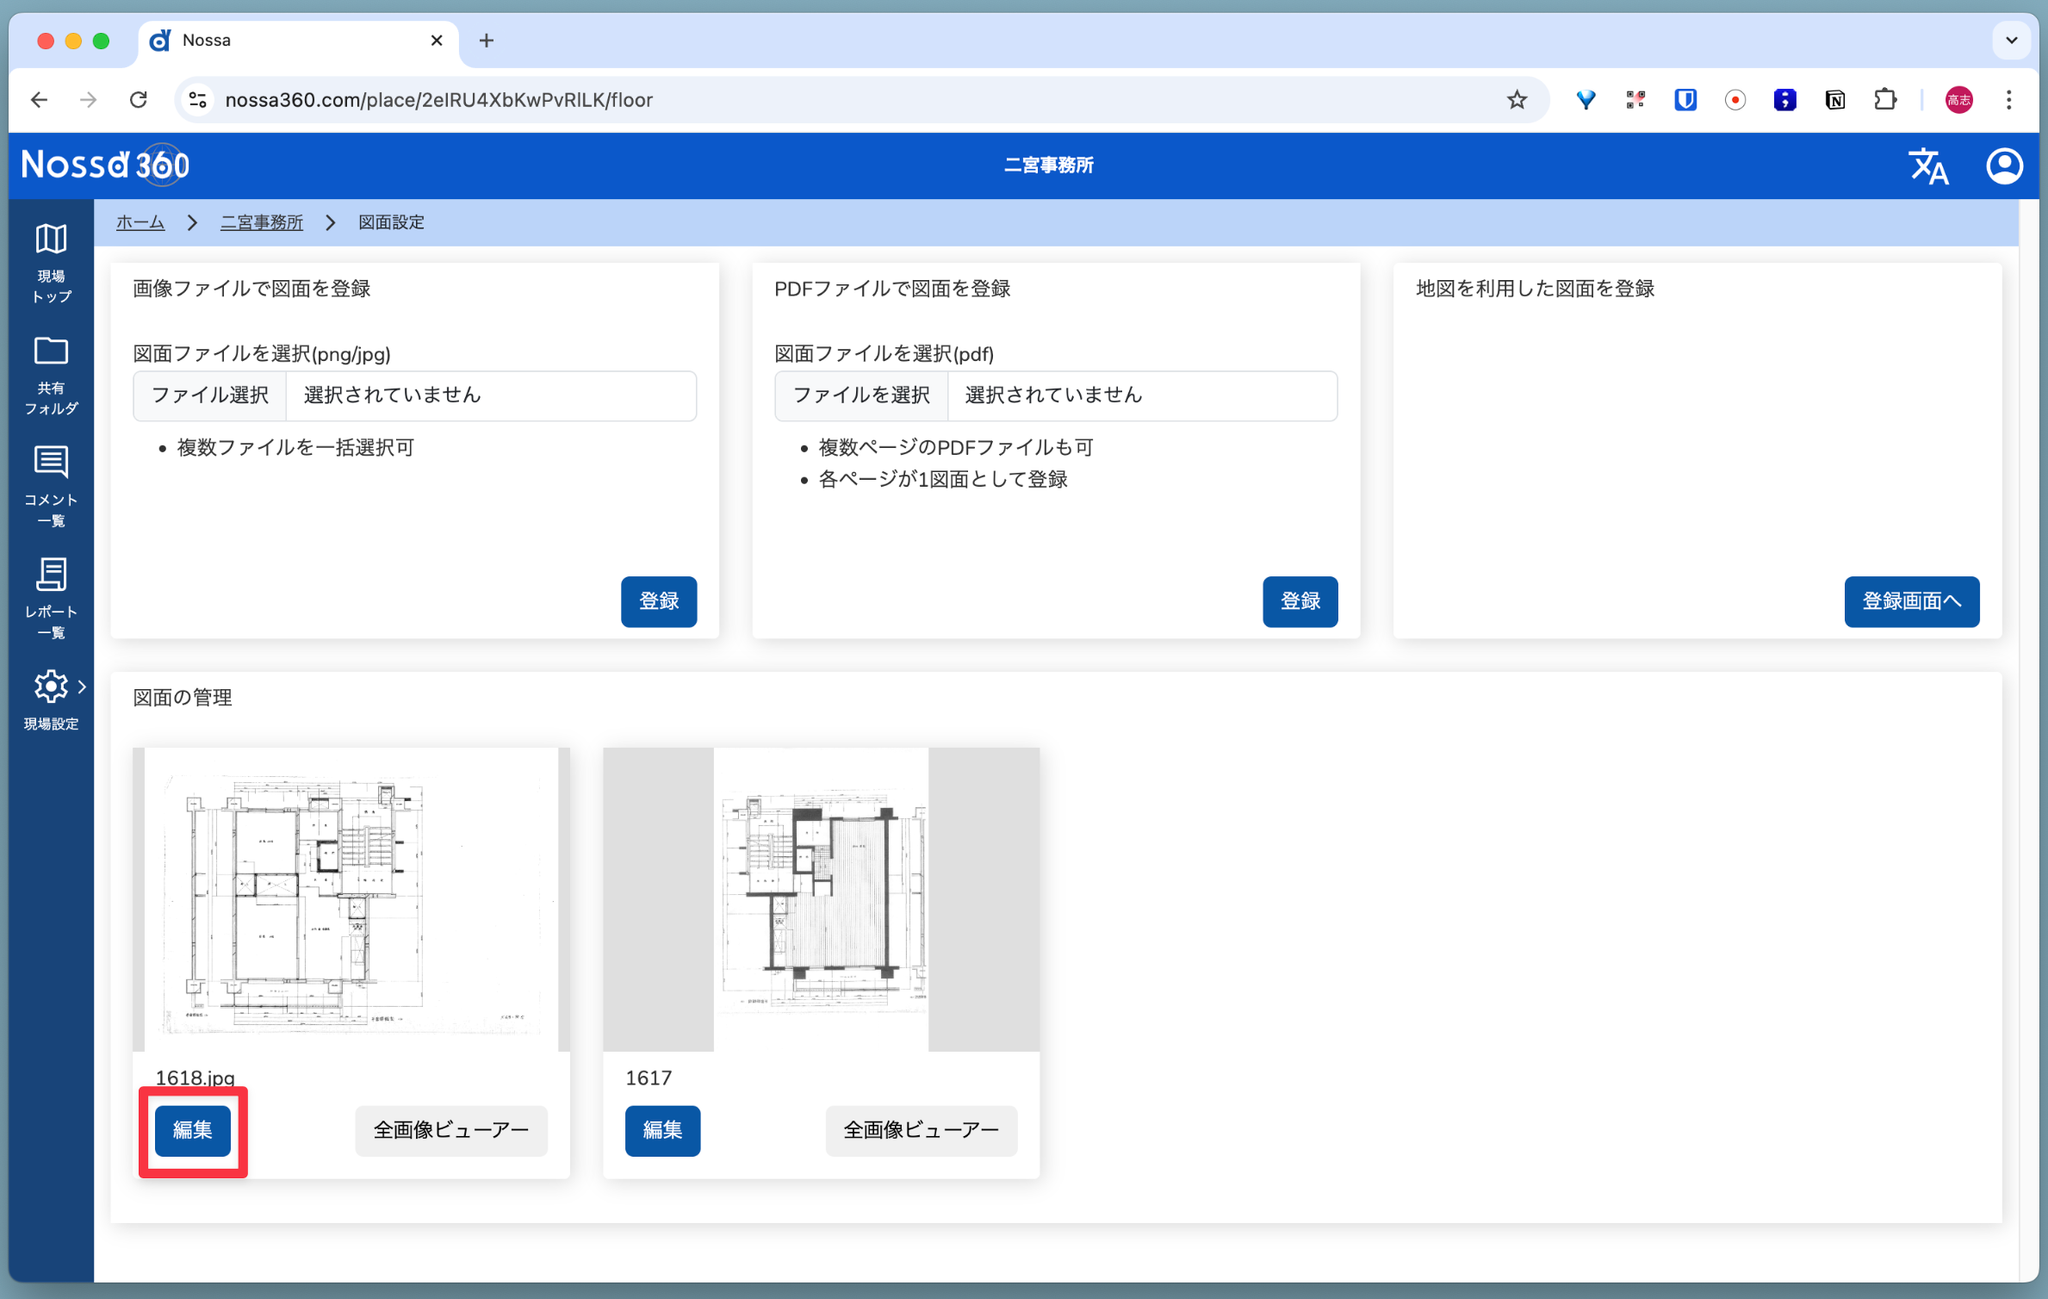This screenshot has width=2048, height=1299.
Task: Click the 現場設定 gear icon
Action: tap(50, 687)
